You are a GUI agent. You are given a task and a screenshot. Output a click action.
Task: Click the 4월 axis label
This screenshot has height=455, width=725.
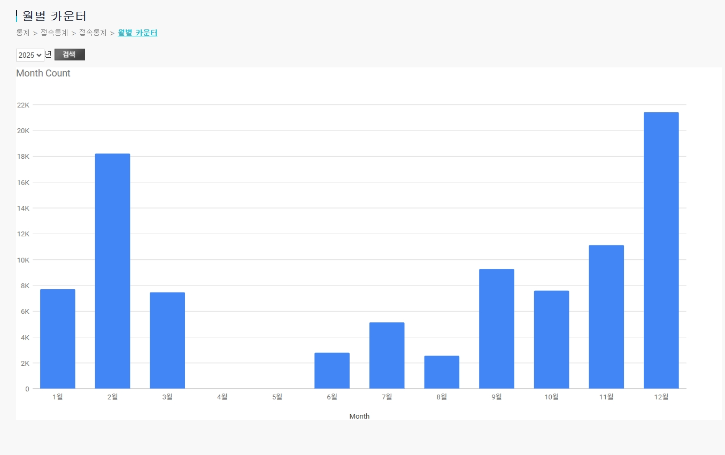coord(222,397)
